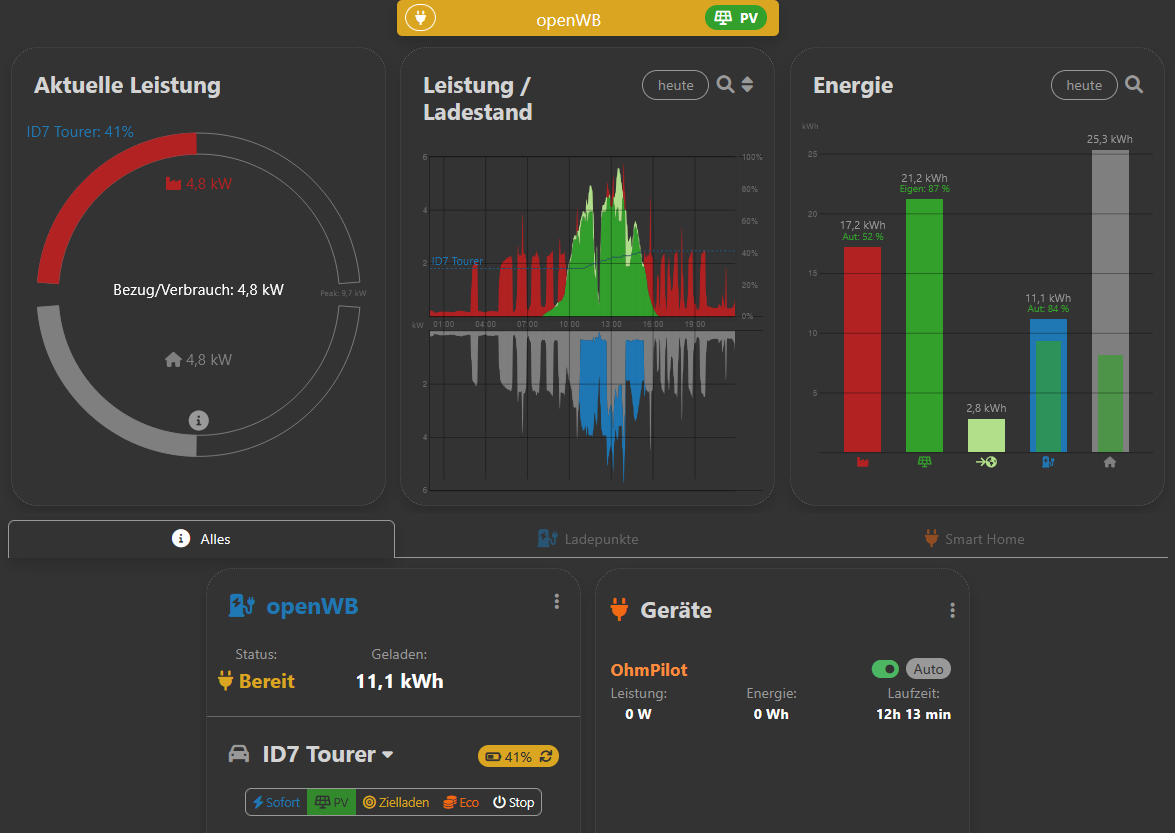Click the heute button on Energie panel
The height and width of the screenshot is (833, 1175).
point(1084,85)
